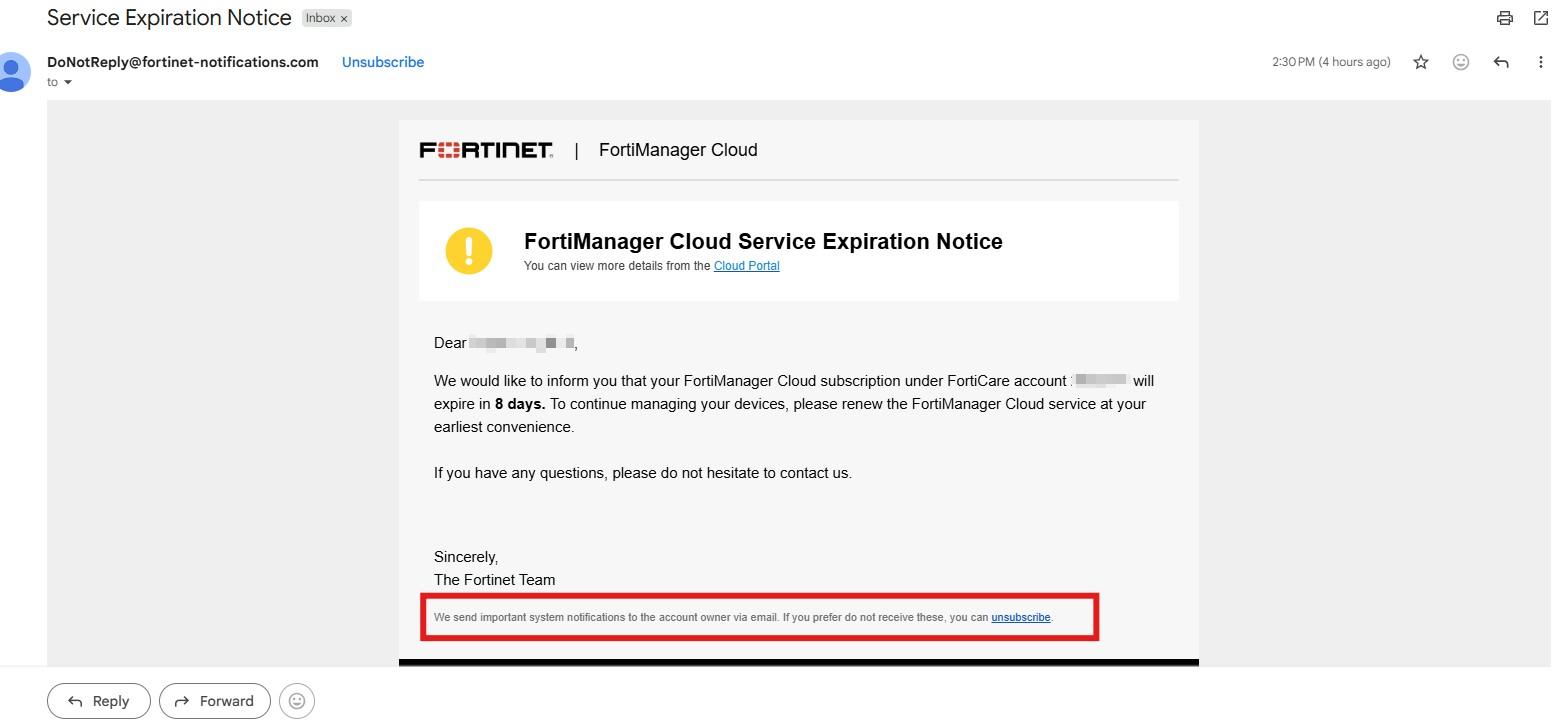This screenshot has height=721, width=1564.
Task: Click the Fortinet logo in the email
Action: click(x=486, y=151)
